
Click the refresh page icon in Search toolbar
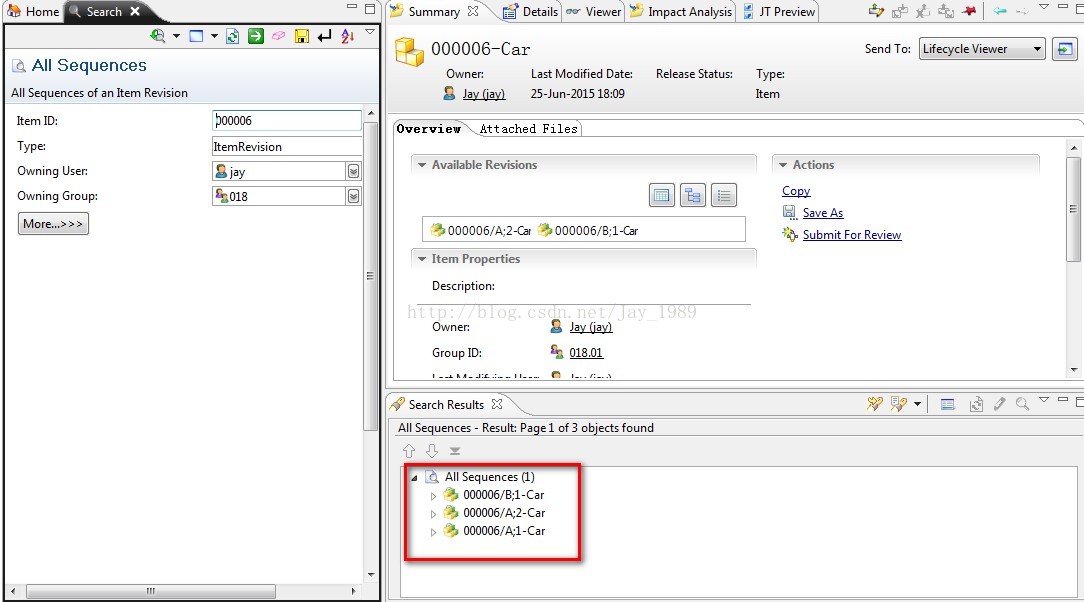tap(233, 36)
